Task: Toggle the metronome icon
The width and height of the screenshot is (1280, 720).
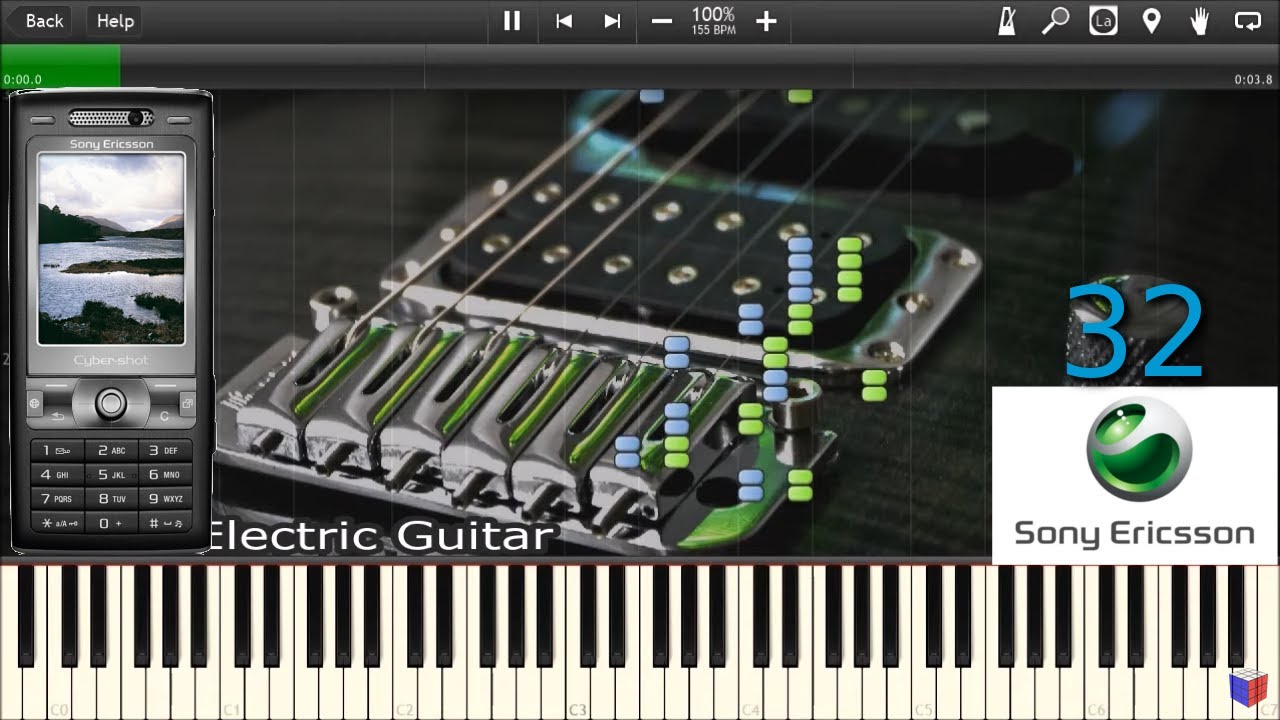Action: [x=1007, y=21]
